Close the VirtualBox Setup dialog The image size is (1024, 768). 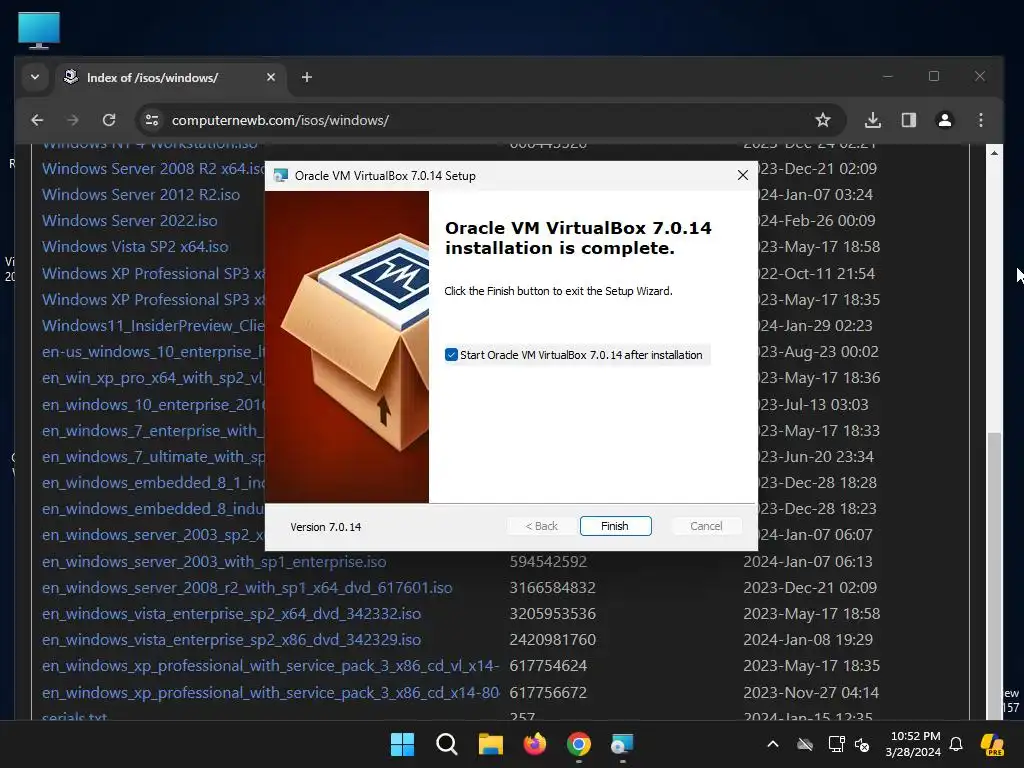click(x=743, y=175)
